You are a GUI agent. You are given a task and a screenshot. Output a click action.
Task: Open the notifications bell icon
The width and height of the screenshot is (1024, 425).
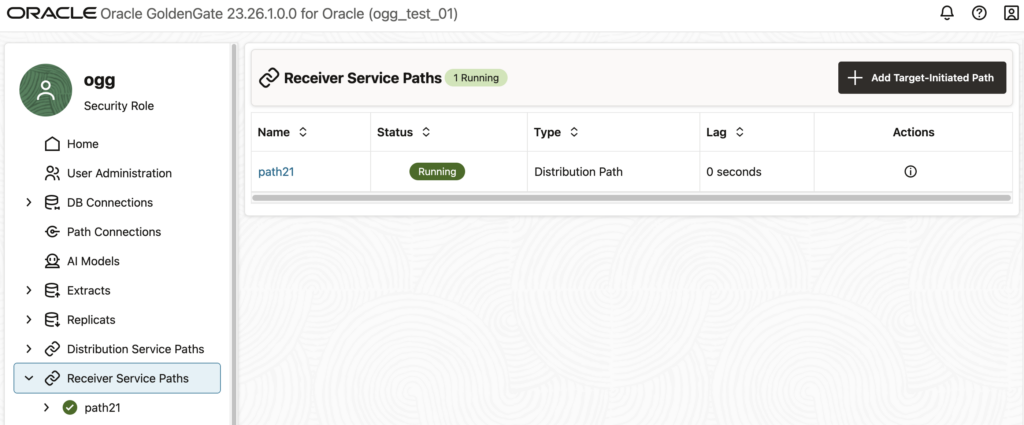pos(947,13)
